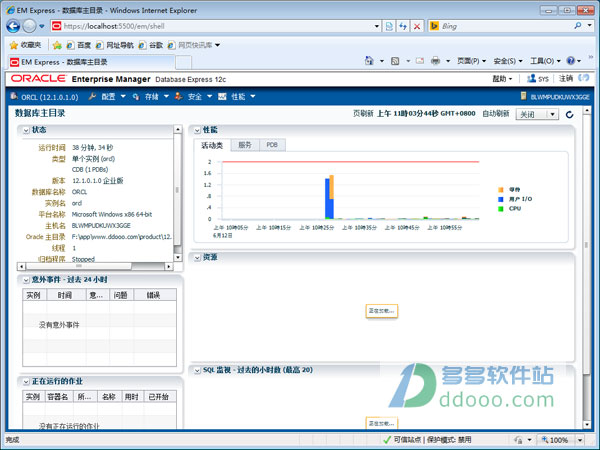This screenshot has width=600, height=450.
Task: Collapse the 资源 (Resources) section
Action: 197,258
